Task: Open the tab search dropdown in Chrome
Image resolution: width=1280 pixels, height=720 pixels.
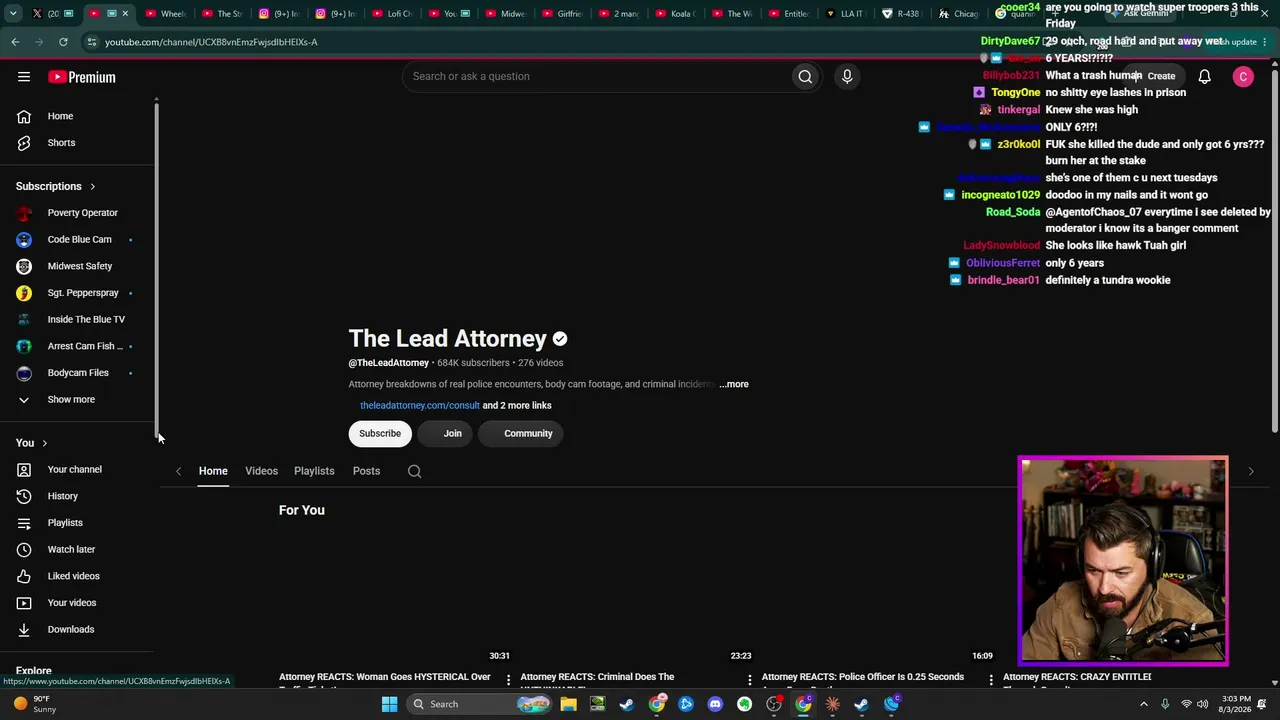Action: tap(13, 13)
